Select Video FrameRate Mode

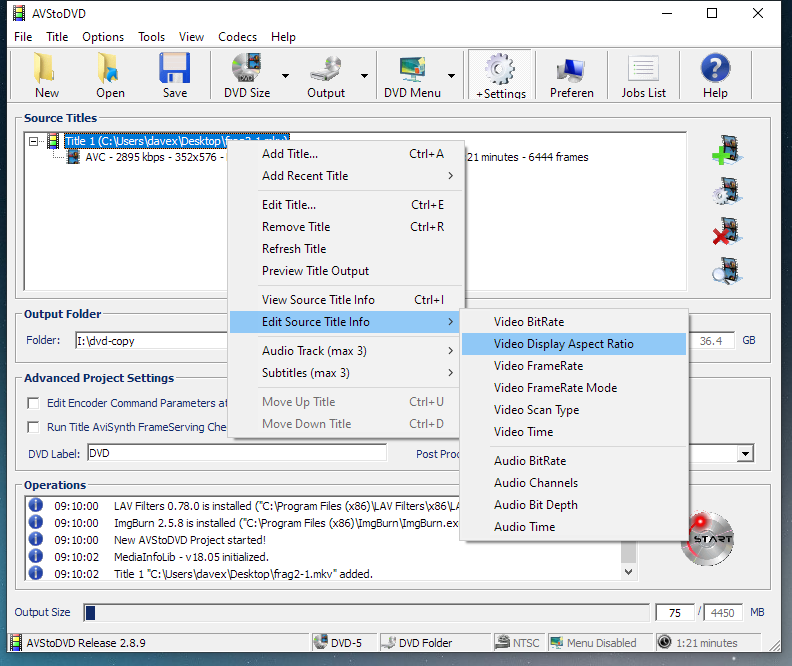[574, 388]
